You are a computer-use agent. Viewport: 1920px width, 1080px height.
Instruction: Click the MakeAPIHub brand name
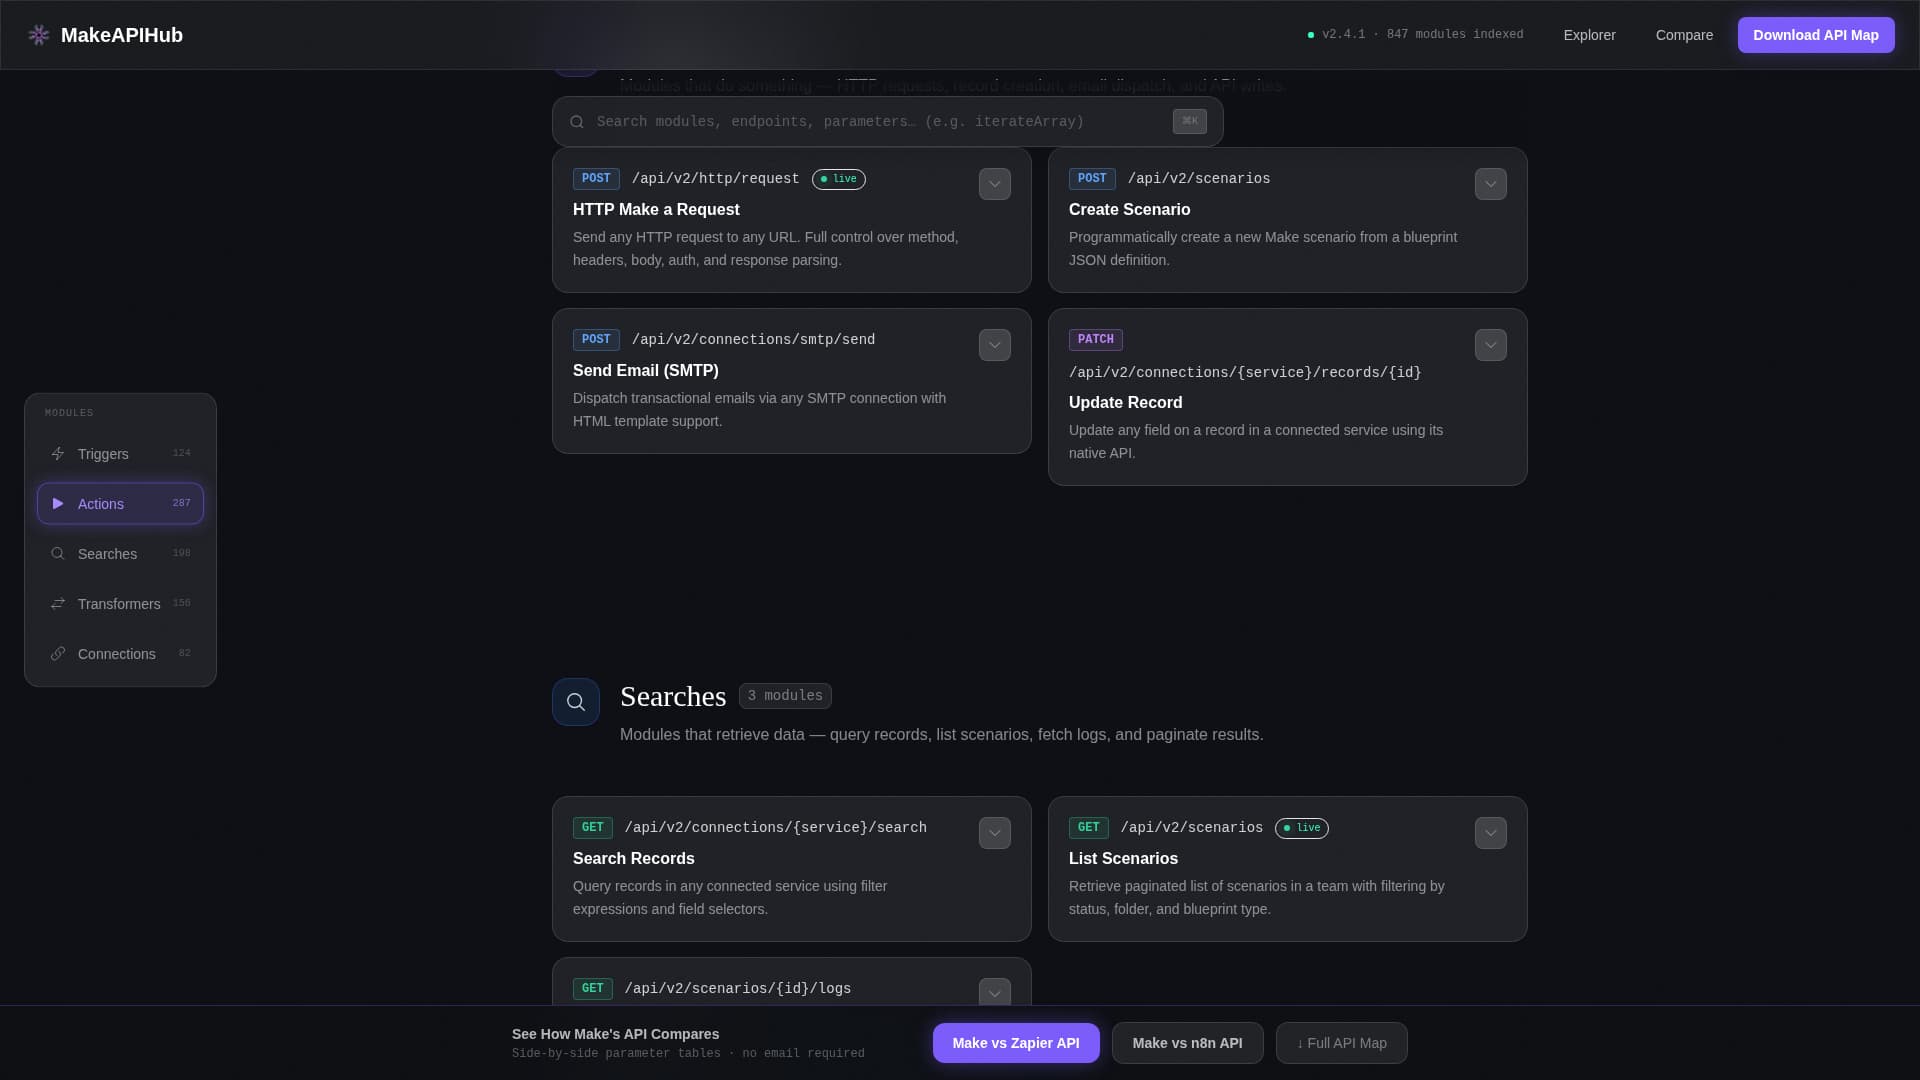click(x=122, y=35)
